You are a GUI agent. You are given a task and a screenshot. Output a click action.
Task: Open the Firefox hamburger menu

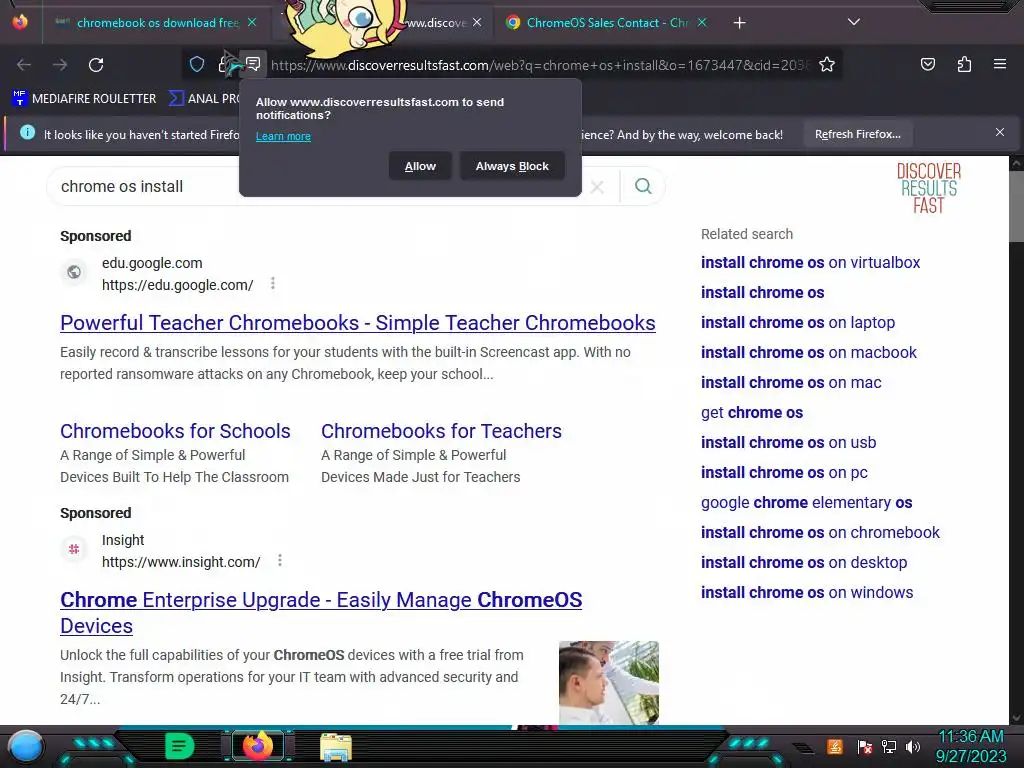[1000, 64]
